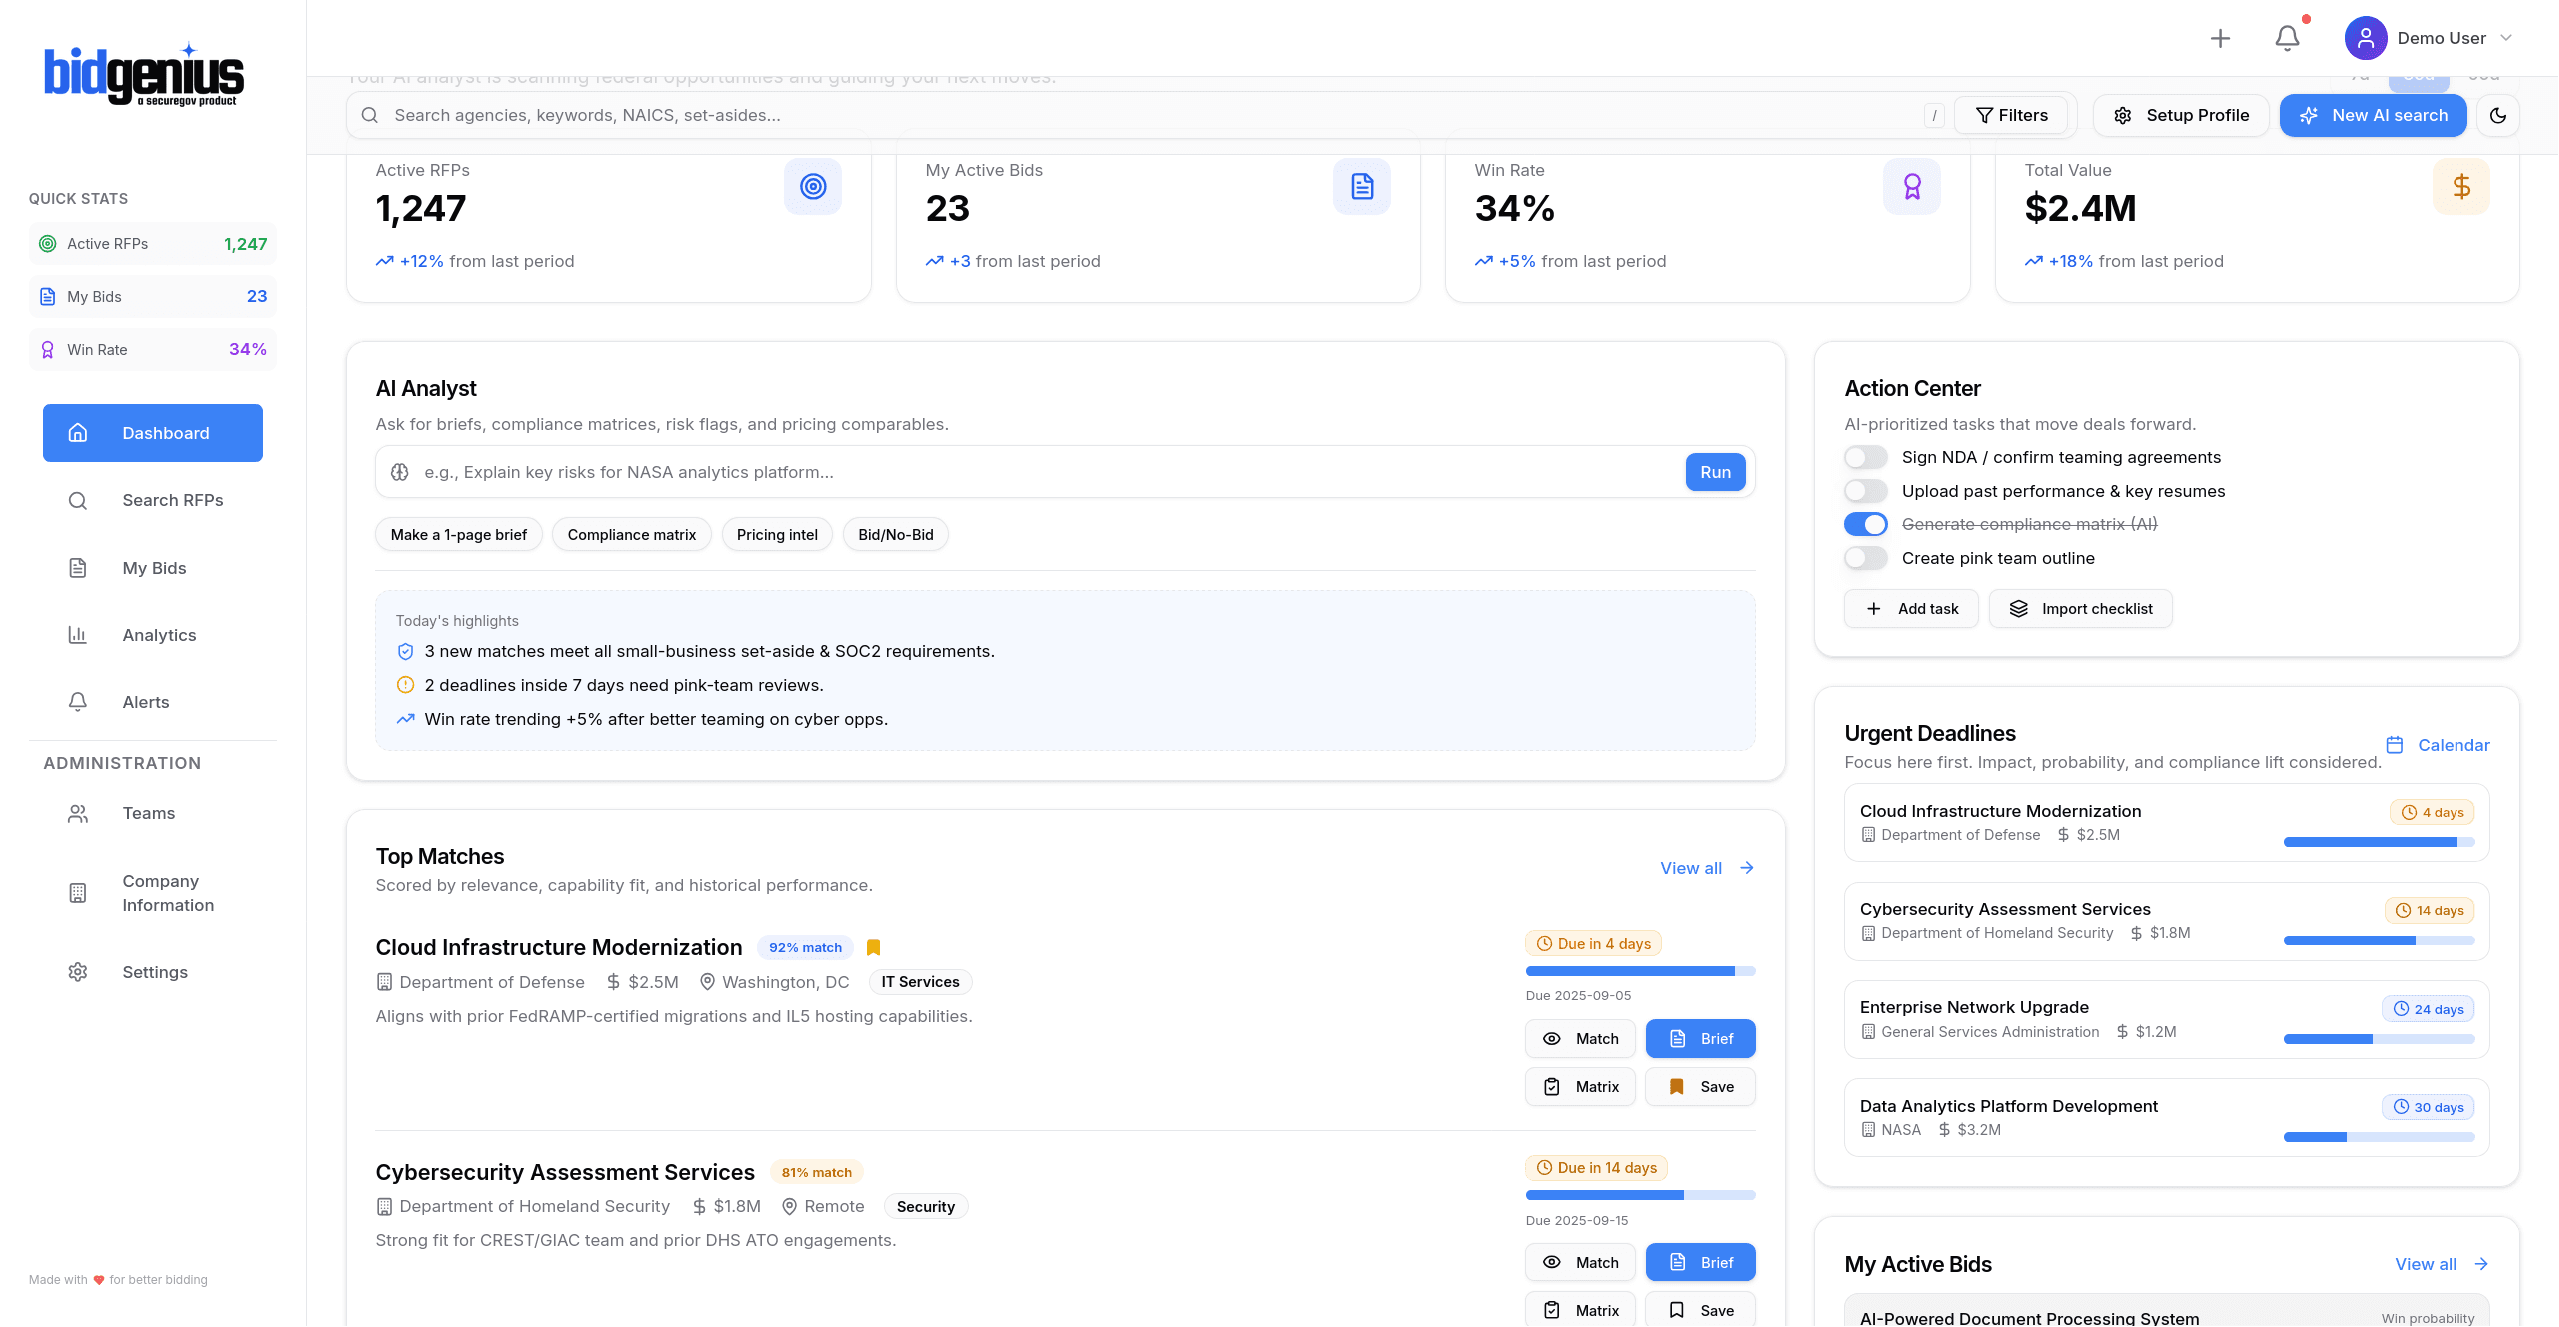Screen dimensions: 2559x1327
Task: Click the bidgenius logo
Action: click(x=144, y=73)
